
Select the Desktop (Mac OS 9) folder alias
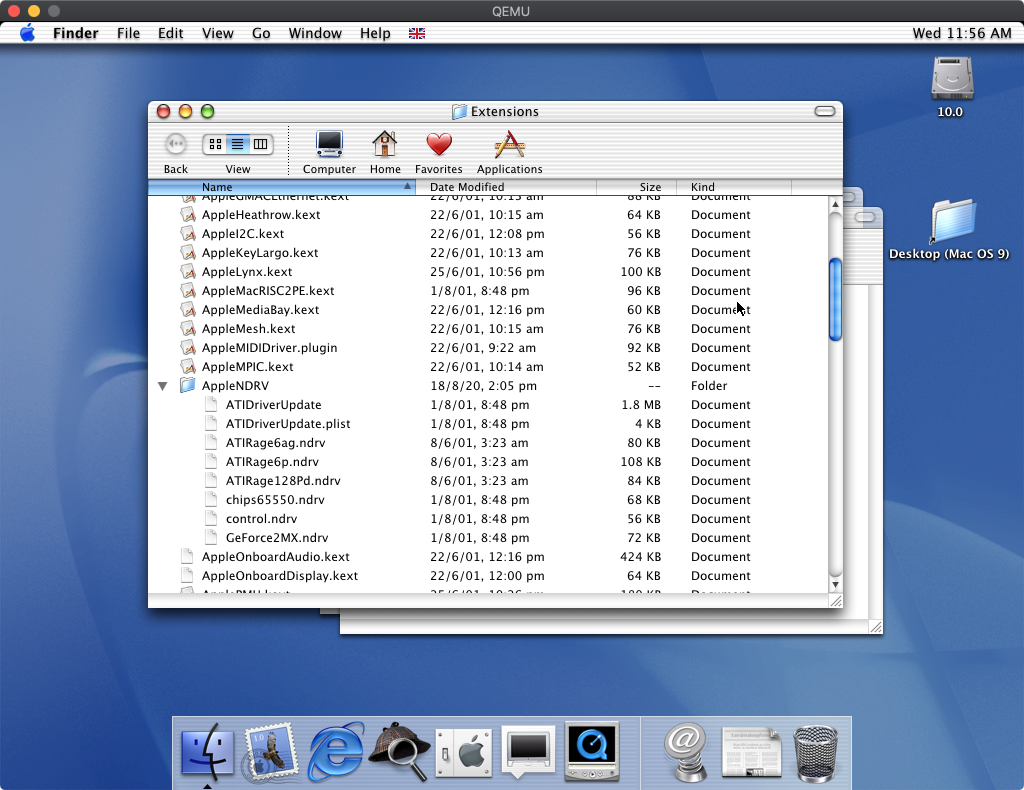click(x=952, y=221)
